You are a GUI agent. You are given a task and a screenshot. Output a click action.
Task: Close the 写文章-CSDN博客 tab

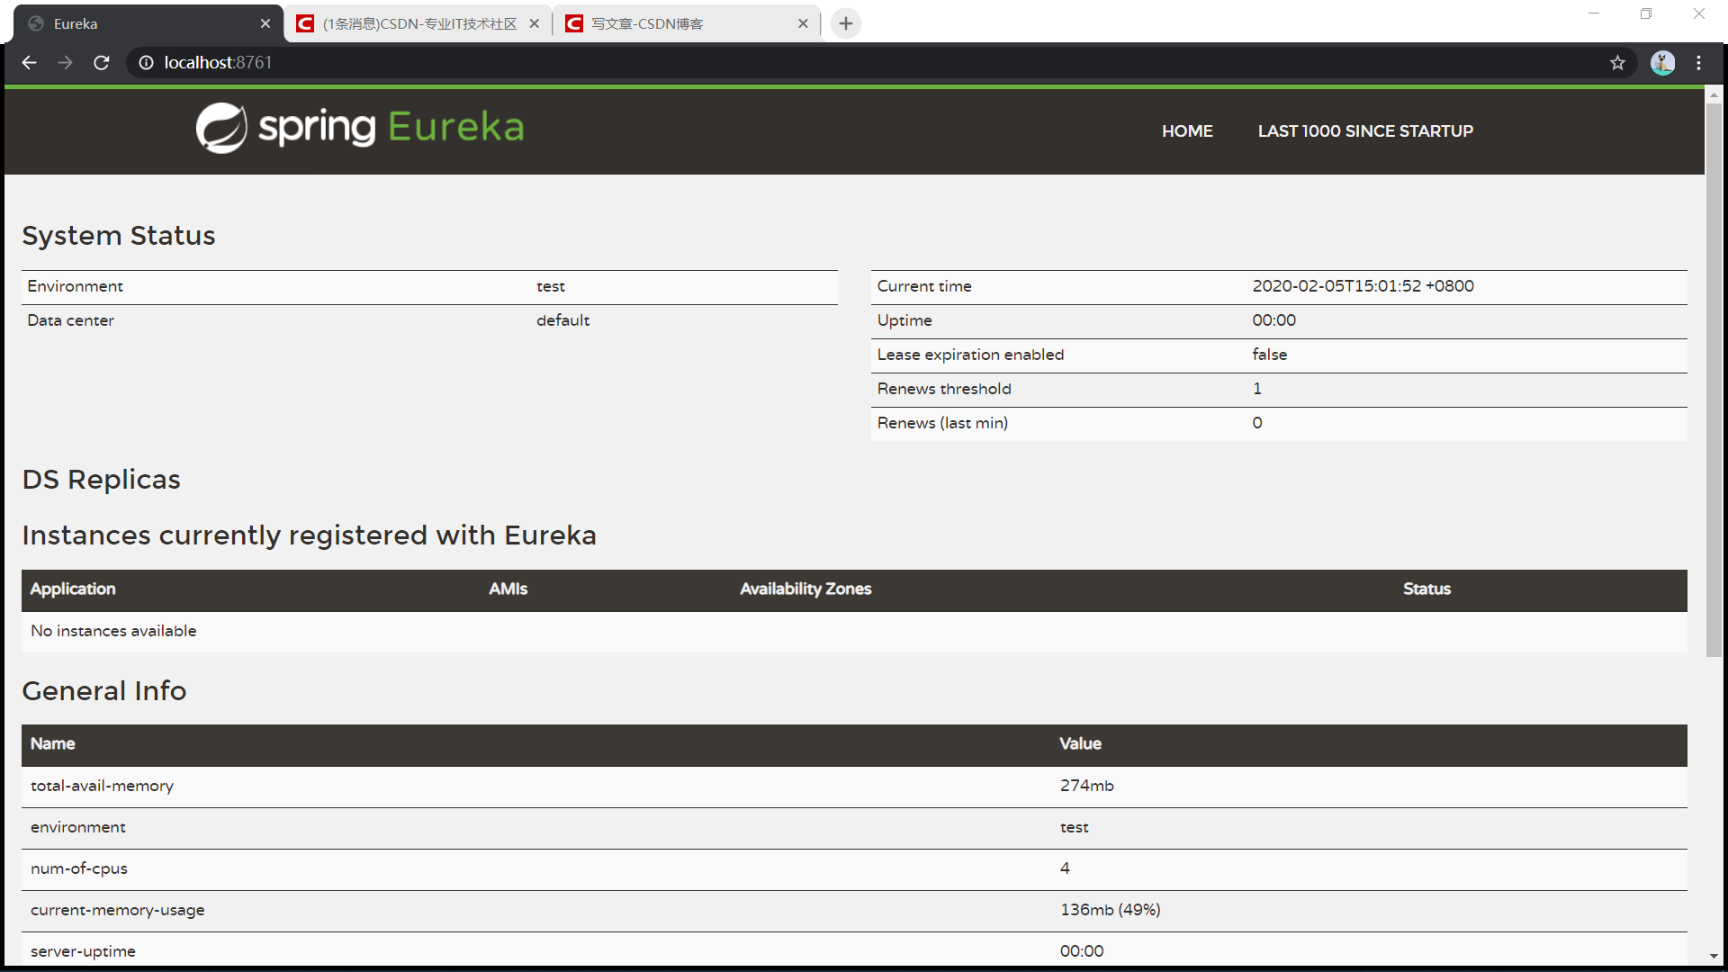click(x=803, y=23)
